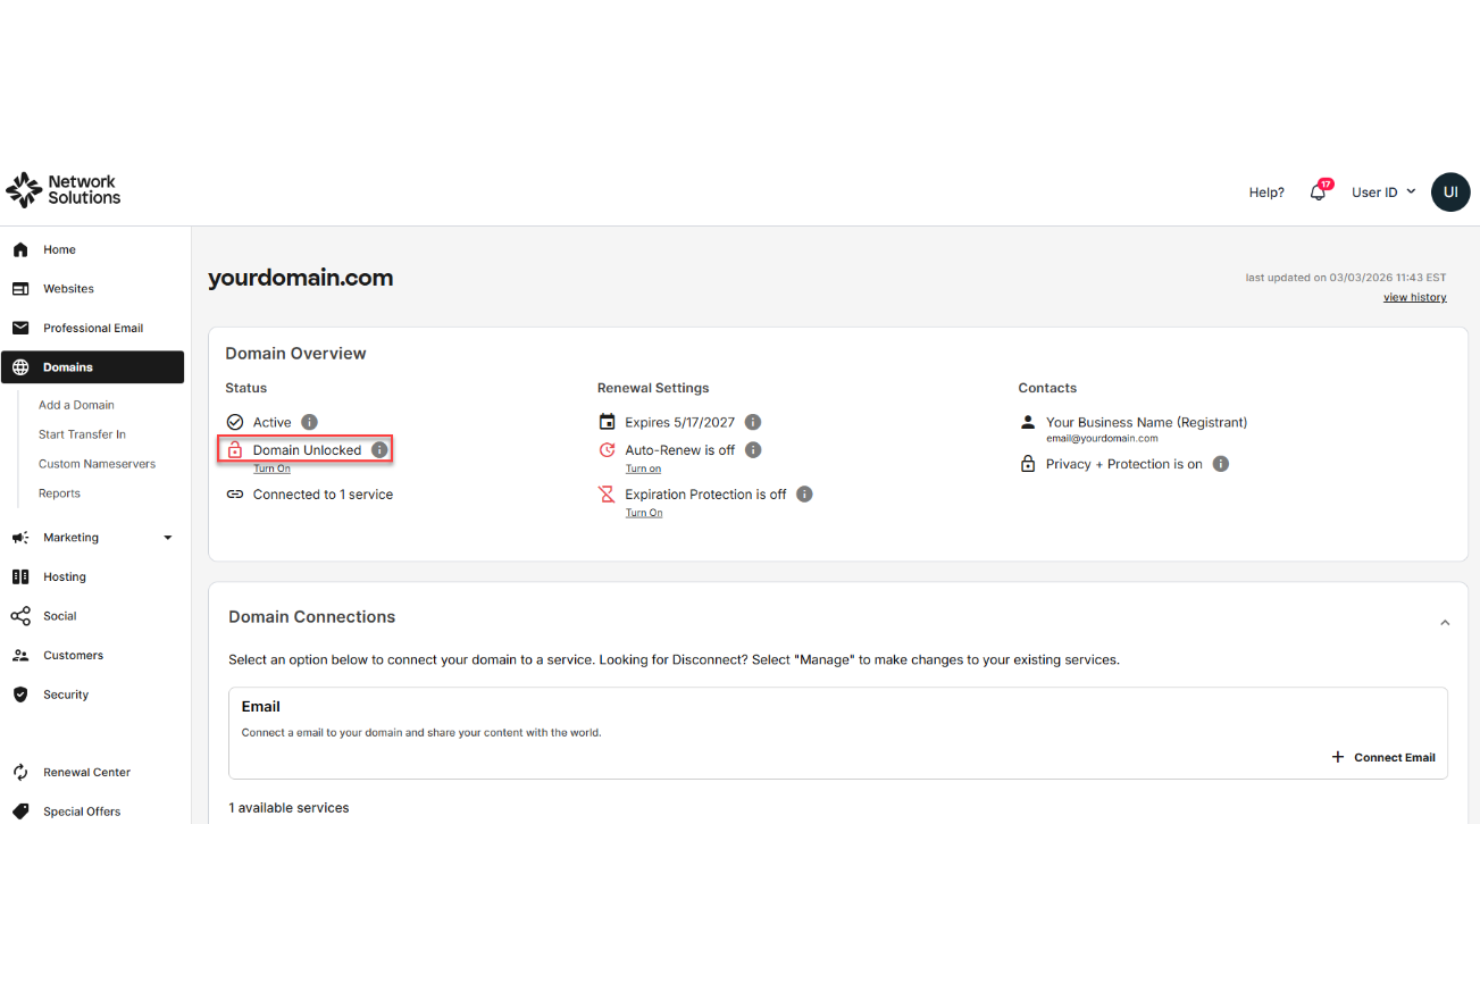
Task: Open the Domains menu item
Action: [x=67, y=366]
